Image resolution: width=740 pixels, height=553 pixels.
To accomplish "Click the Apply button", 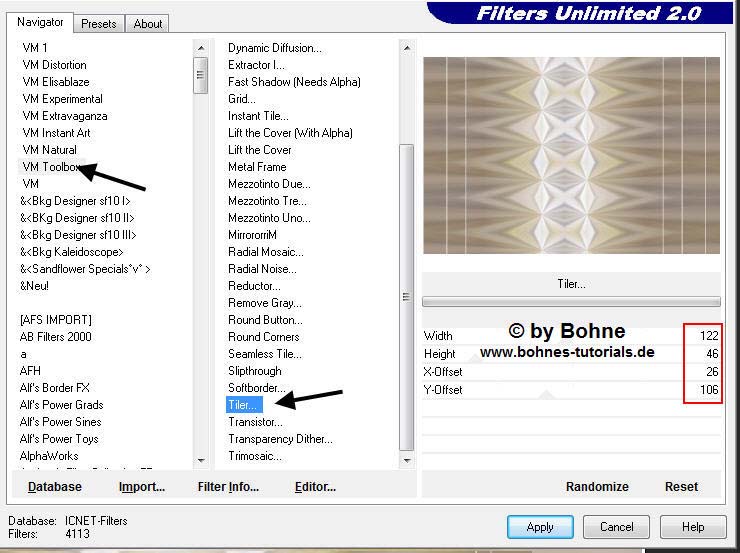I will 540,527.
